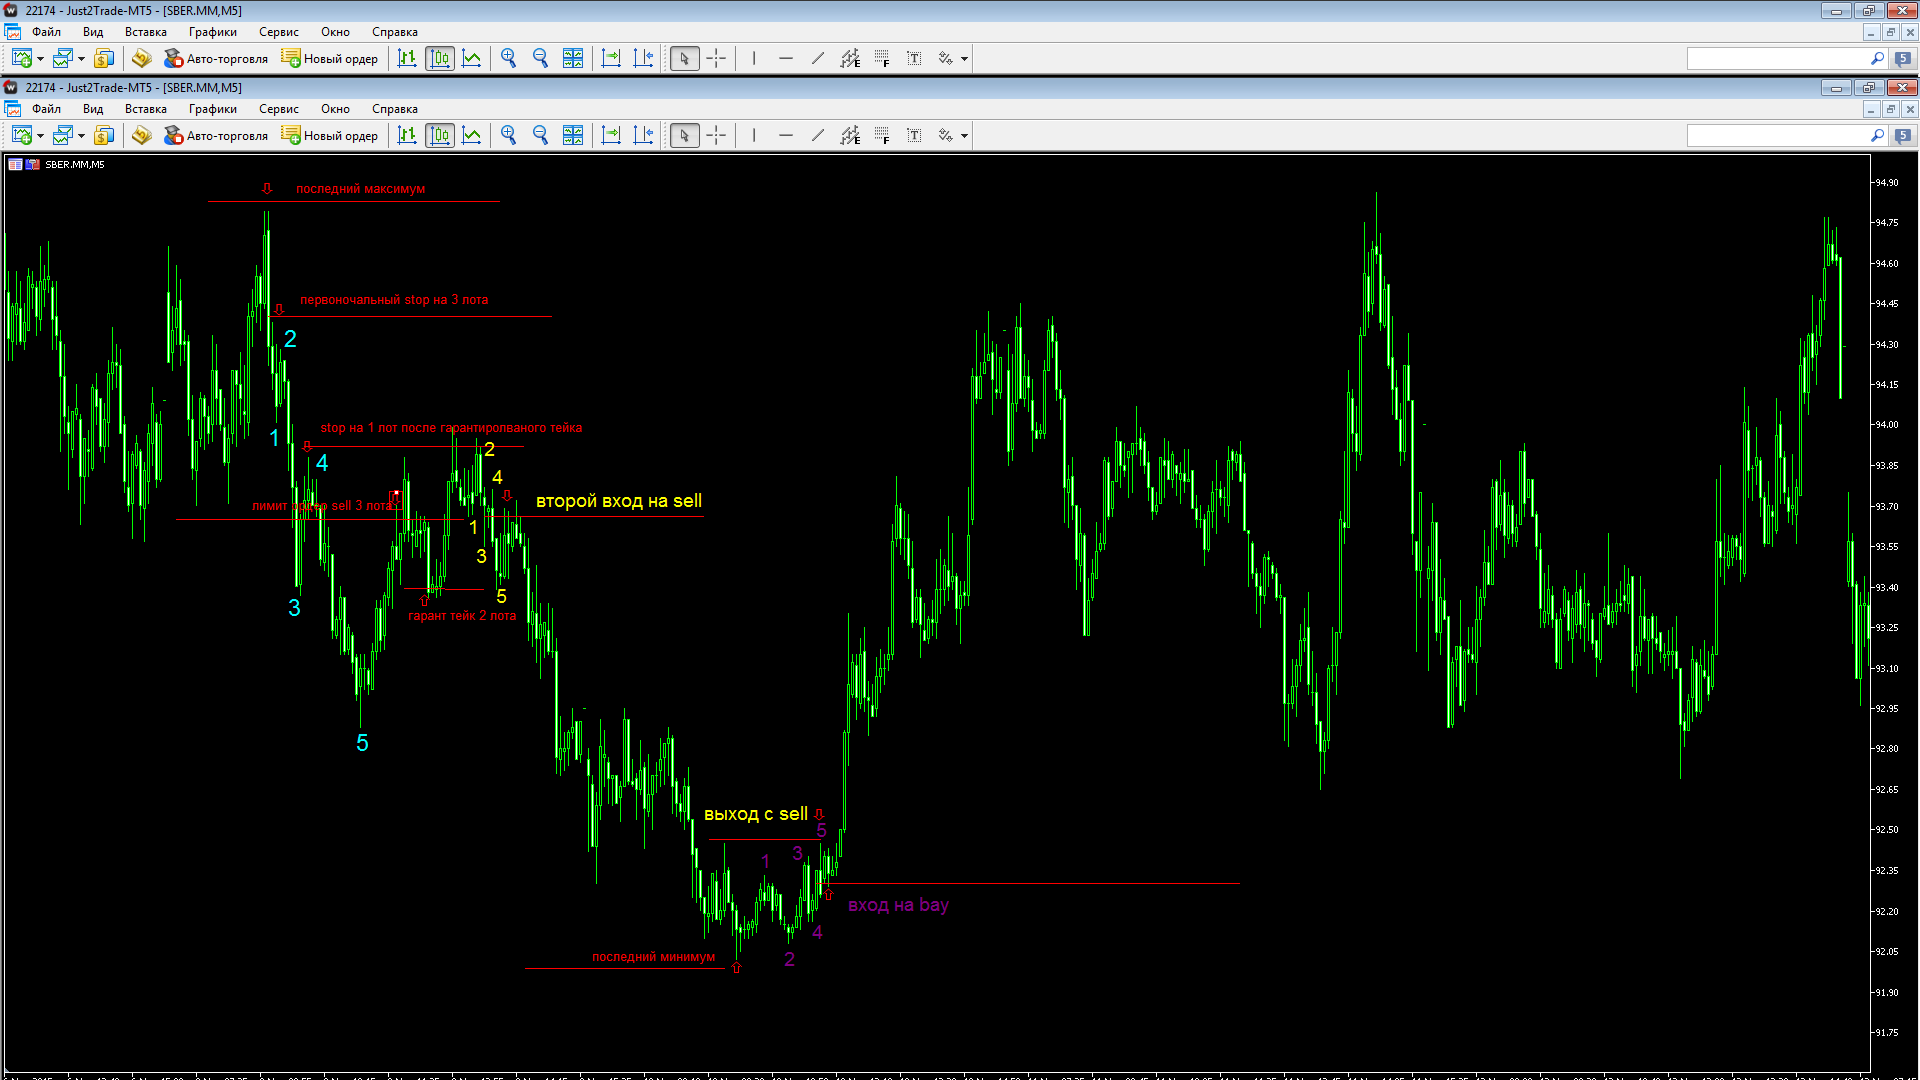This screenshot has height=1080, width=1920.
Task: Click Новый ордер button in front window
Action: tap(330, 136)
